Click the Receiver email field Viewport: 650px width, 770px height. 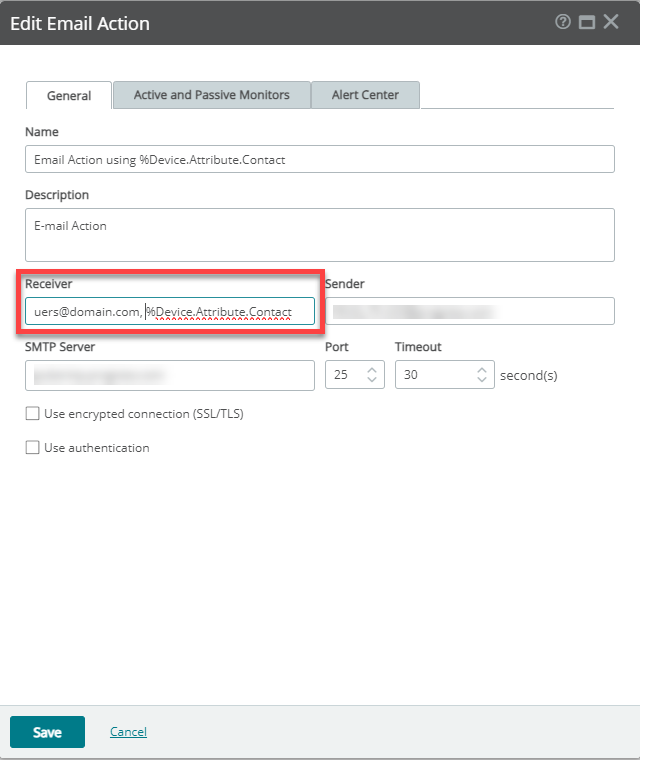pos(170,311)
